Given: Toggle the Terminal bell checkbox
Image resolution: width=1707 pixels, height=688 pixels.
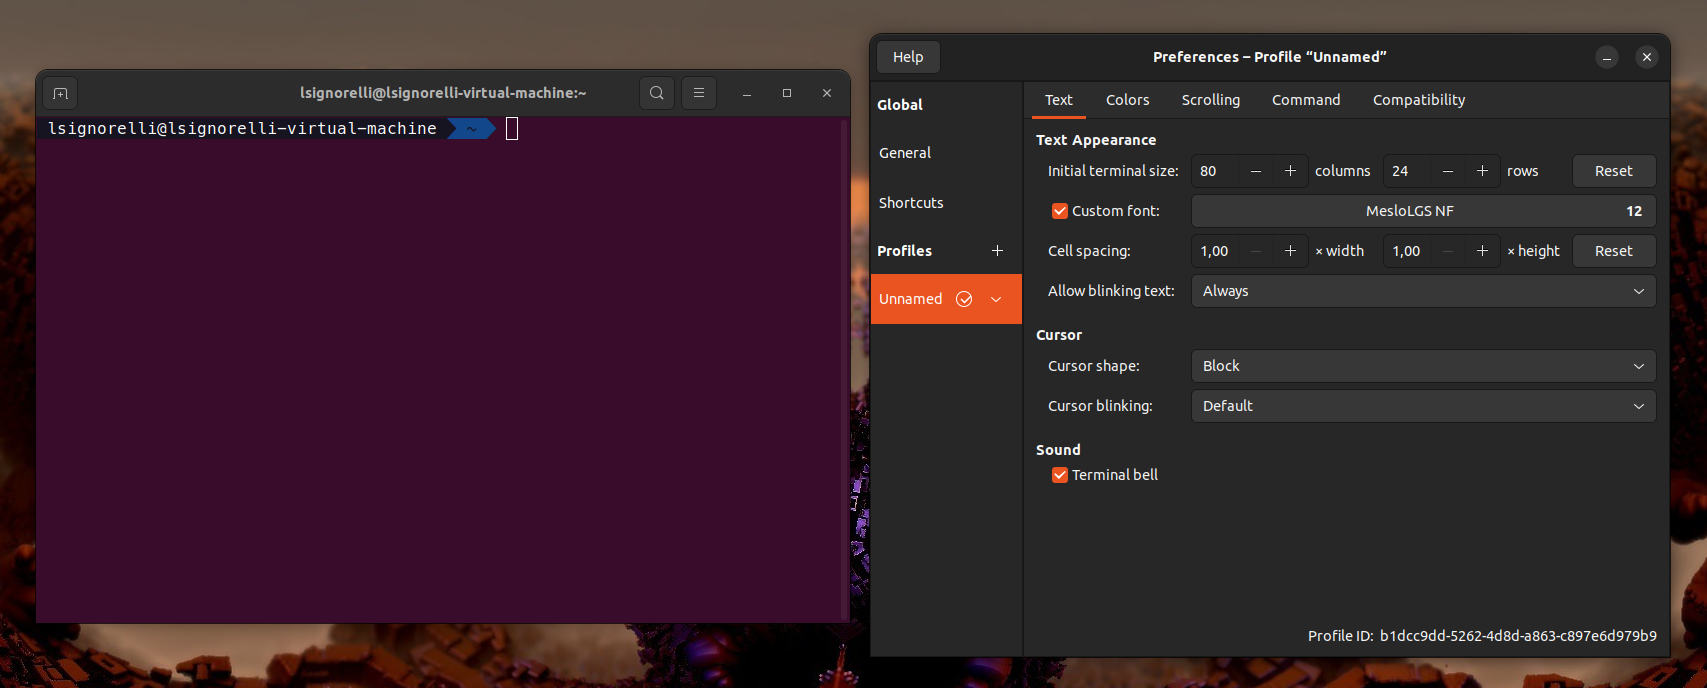Looking at the screenshot, I should [x=1060, y=475].
